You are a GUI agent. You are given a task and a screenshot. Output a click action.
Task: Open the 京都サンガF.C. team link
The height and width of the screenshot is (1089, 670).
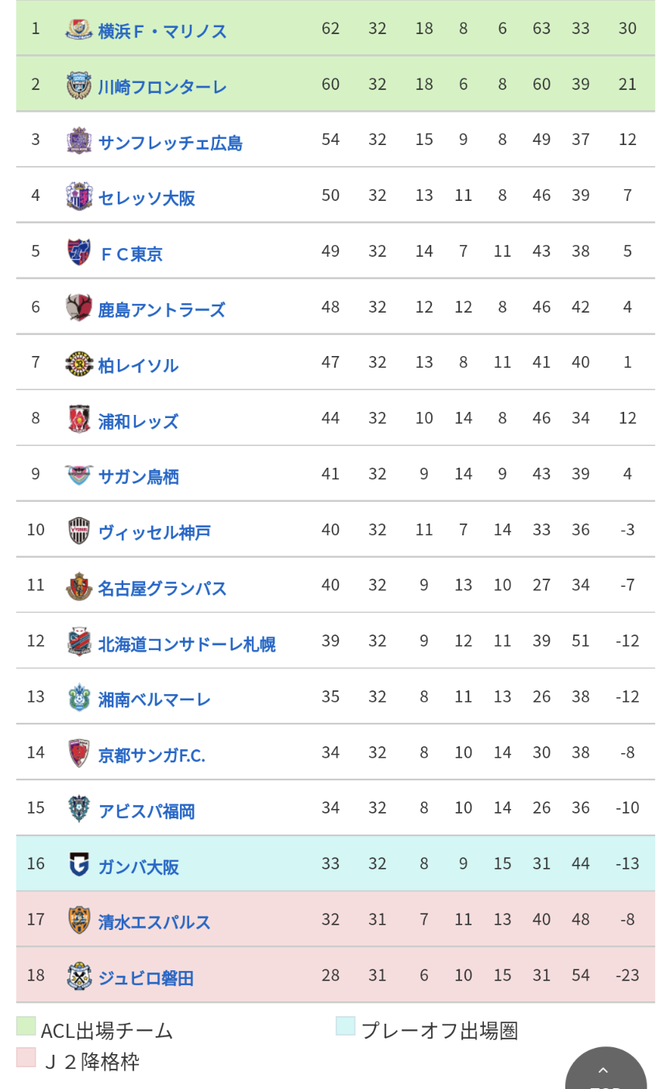point(152,755)
